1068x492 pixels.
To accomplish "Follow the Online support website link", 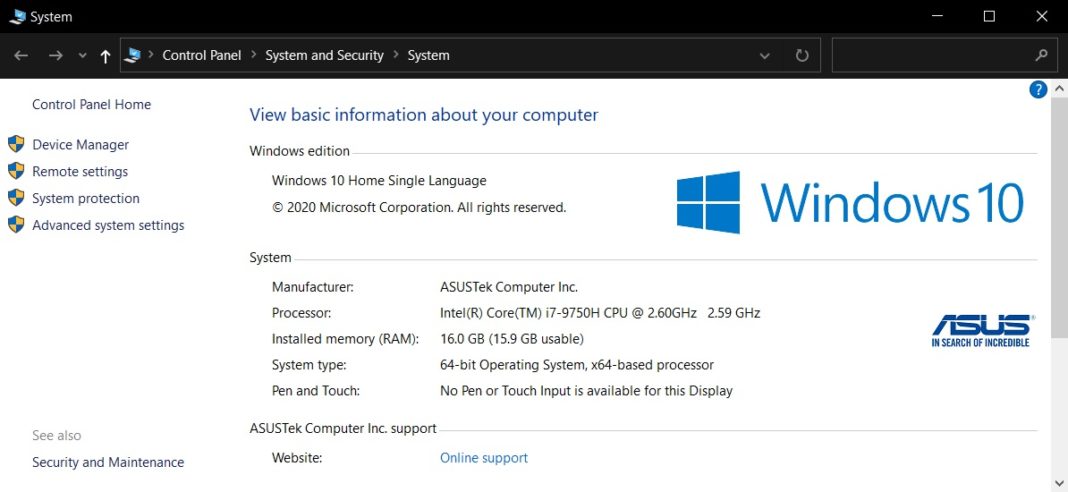I will tap(484, 458).
